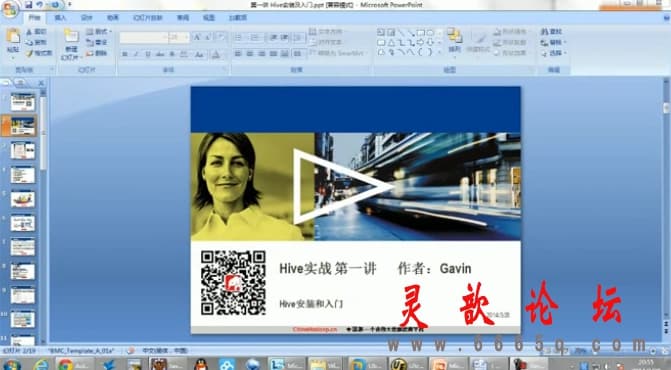The height and width of the screenshot is (370, 671).
Task: Click the Paste clipboard icon
Action: coord(13,36)
